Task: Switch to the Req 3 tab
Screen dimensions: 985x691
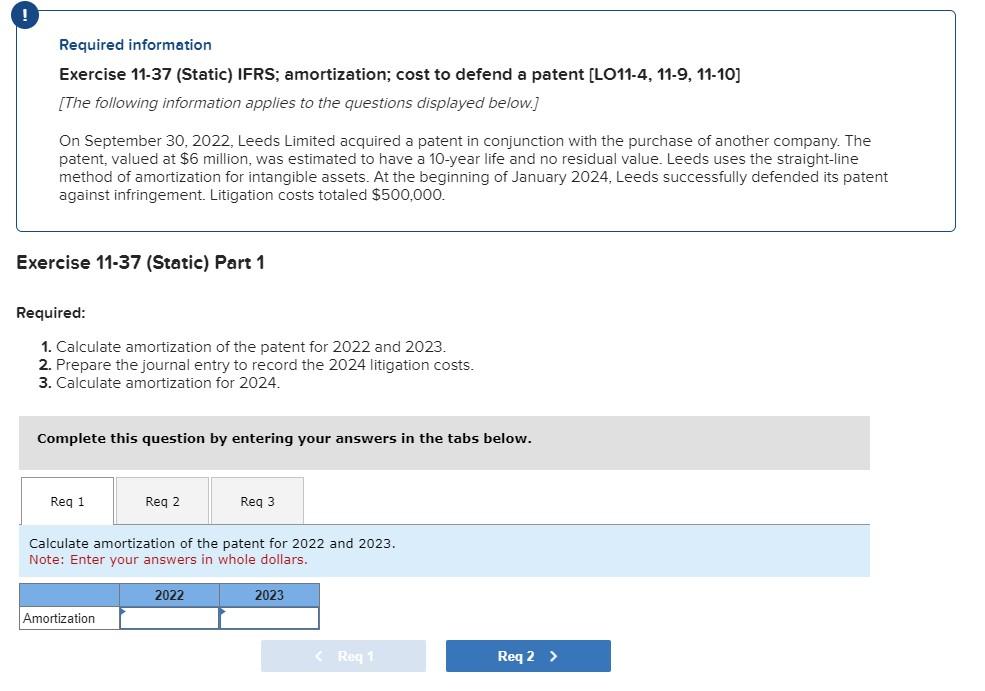Action: coord(256,500)
